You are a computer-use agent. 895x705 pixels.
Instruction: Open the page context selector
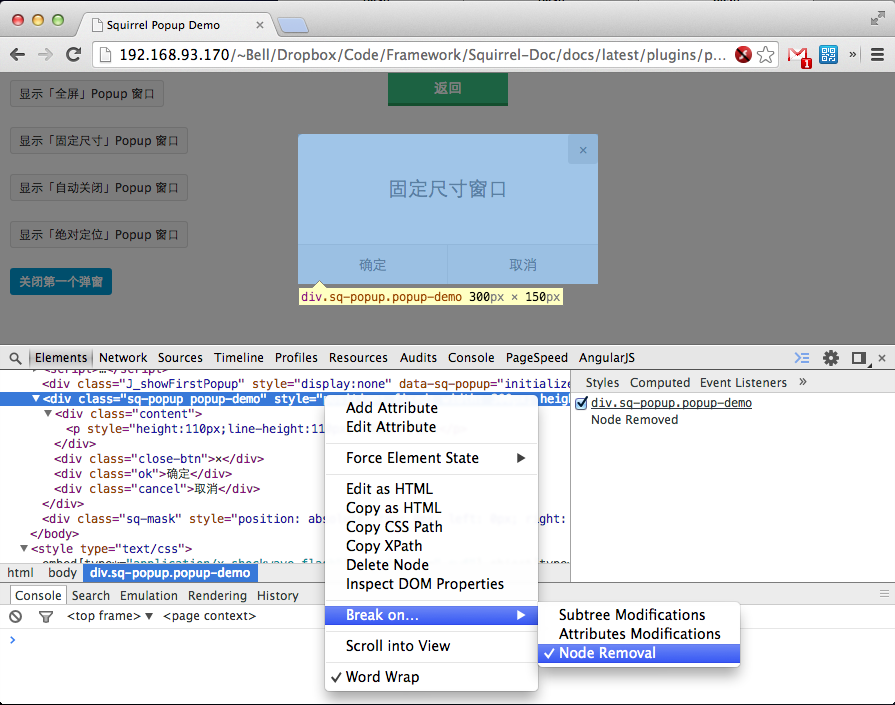209,616
